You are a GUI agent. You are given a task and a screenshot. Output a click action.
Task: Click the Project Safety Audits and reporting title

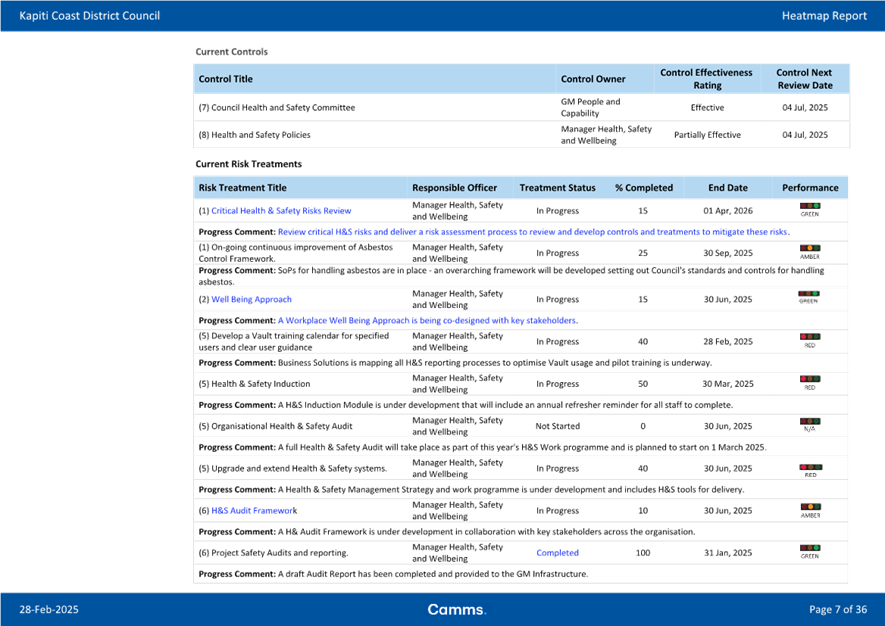273,553
